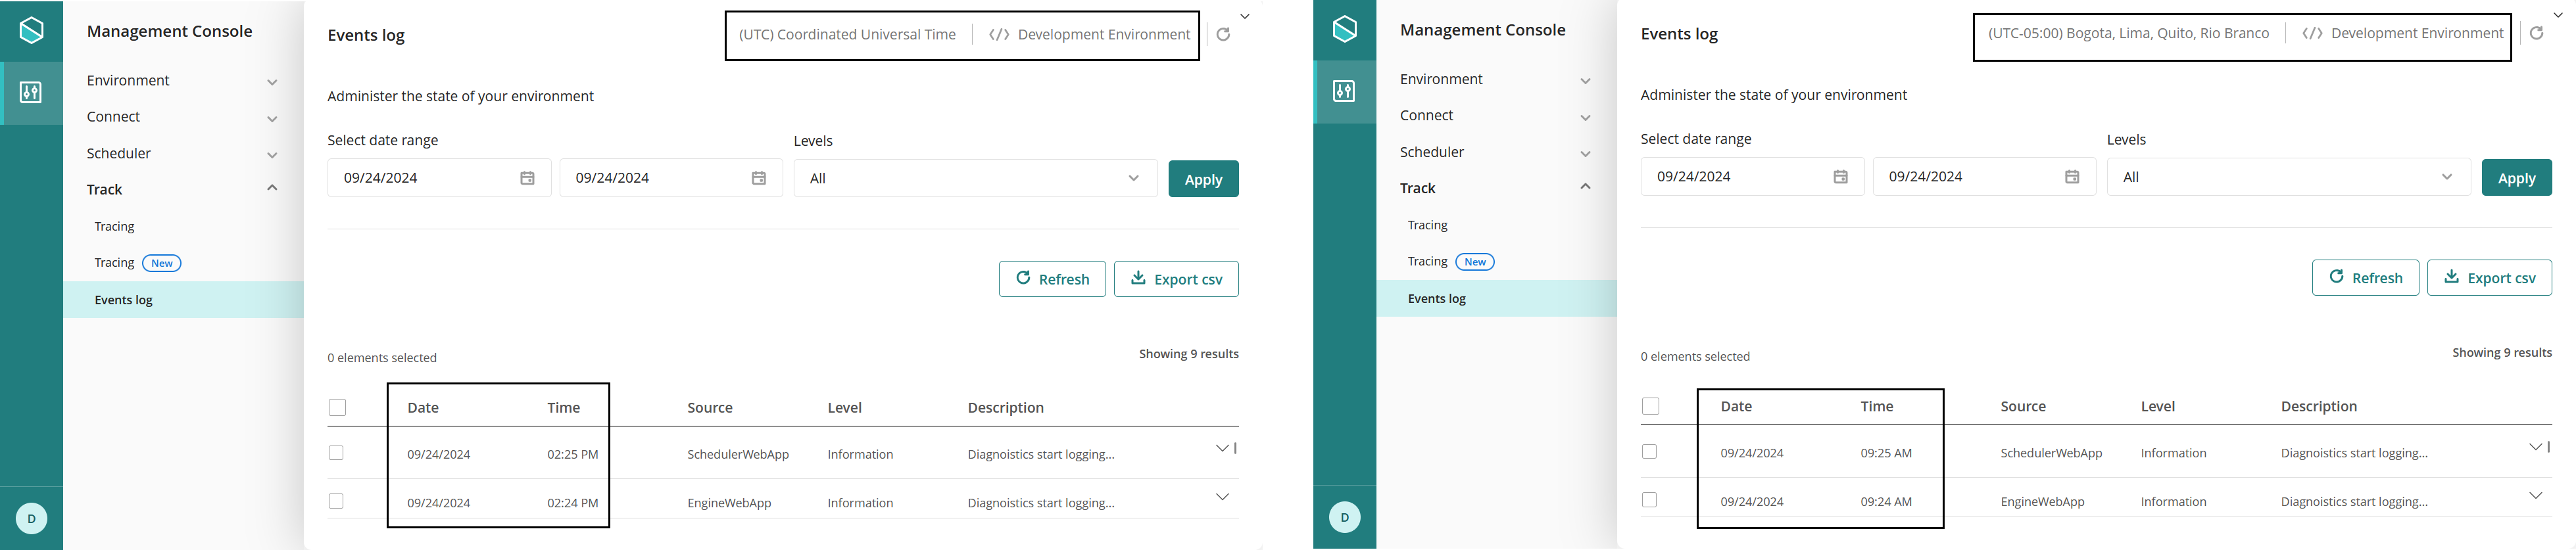Check the 09:24 AM EngineWebApp row checkbox
2576x550 pixels.
point(1649,500)
